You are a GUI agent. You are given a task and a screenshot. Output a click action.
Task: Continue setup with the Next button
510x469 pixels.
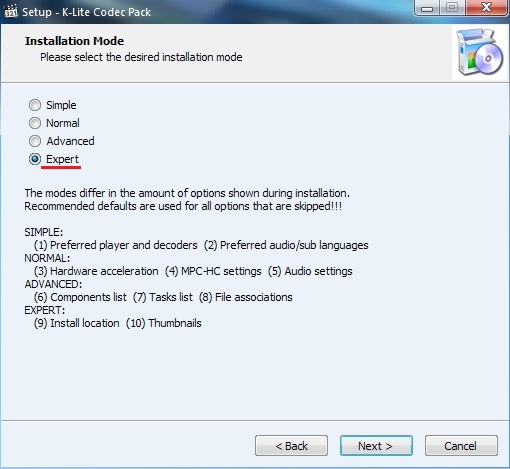coord(376,446)
